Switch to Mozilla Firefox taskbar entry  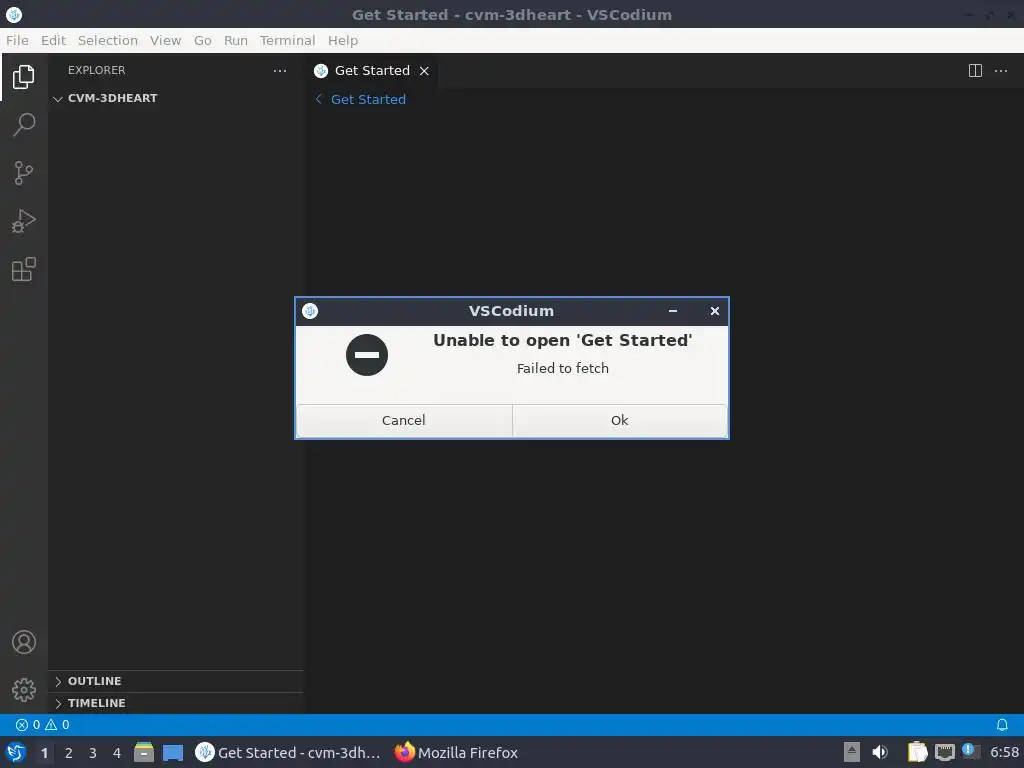(x=456, y=752)
